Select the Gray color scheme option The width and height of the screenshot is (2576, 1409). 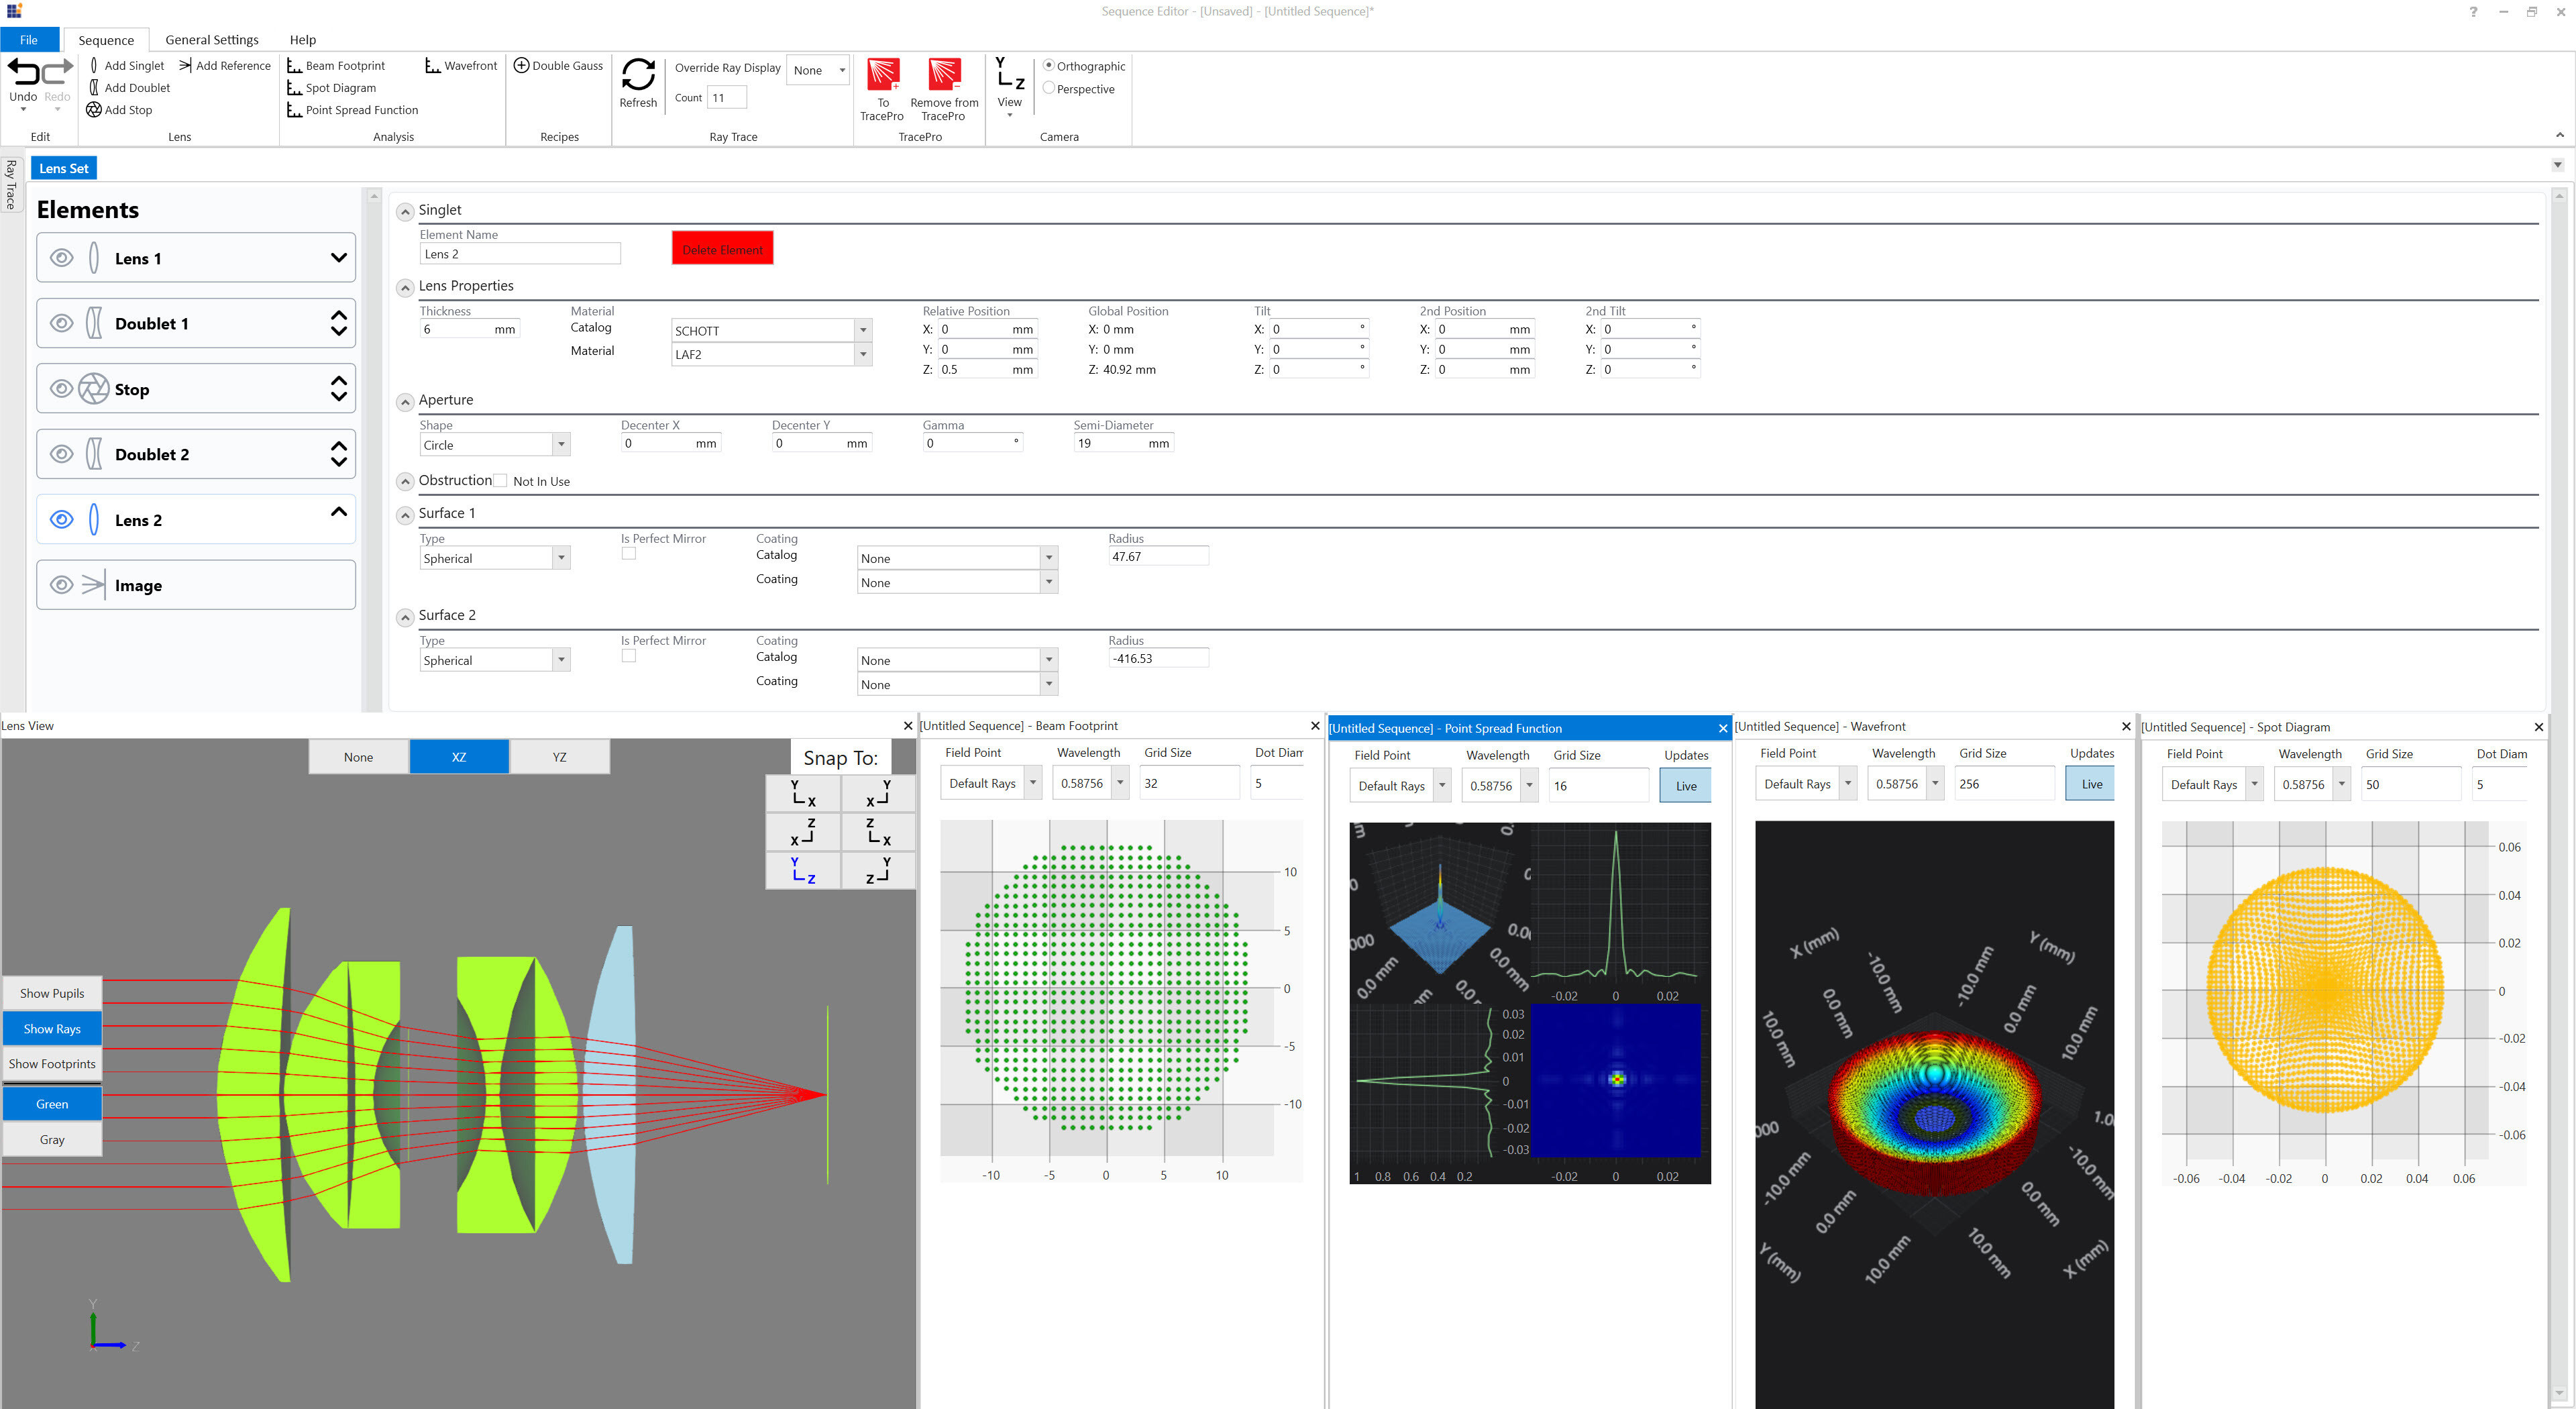[51, 1139]
